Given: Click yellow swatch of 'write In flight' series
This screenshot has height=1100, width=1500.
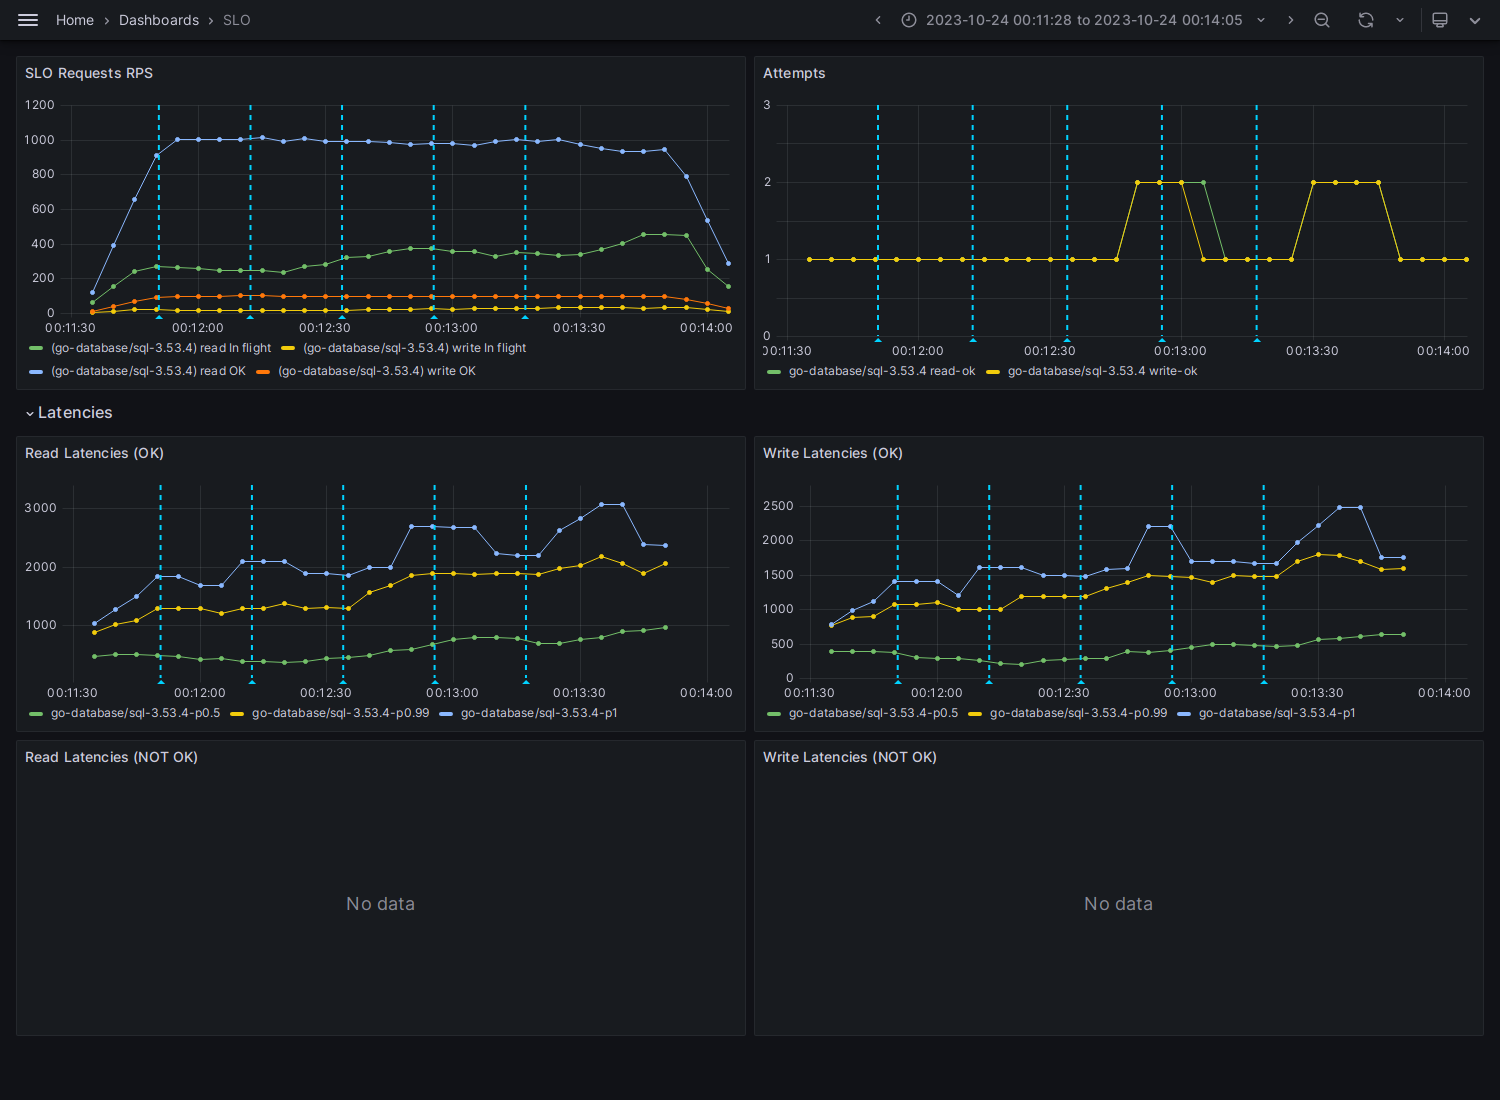Looking at the screenshot, I should [288, 349].
